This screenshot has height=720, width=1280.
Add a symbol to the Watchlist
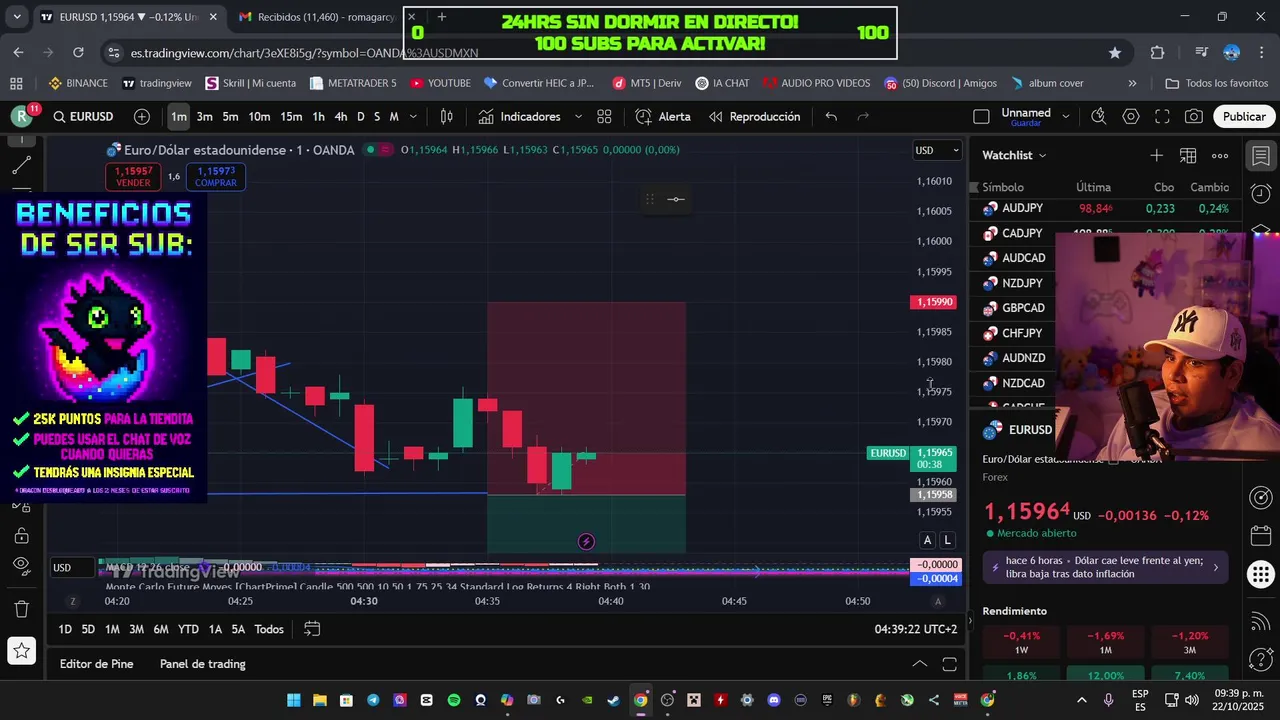pos(1156,155)
